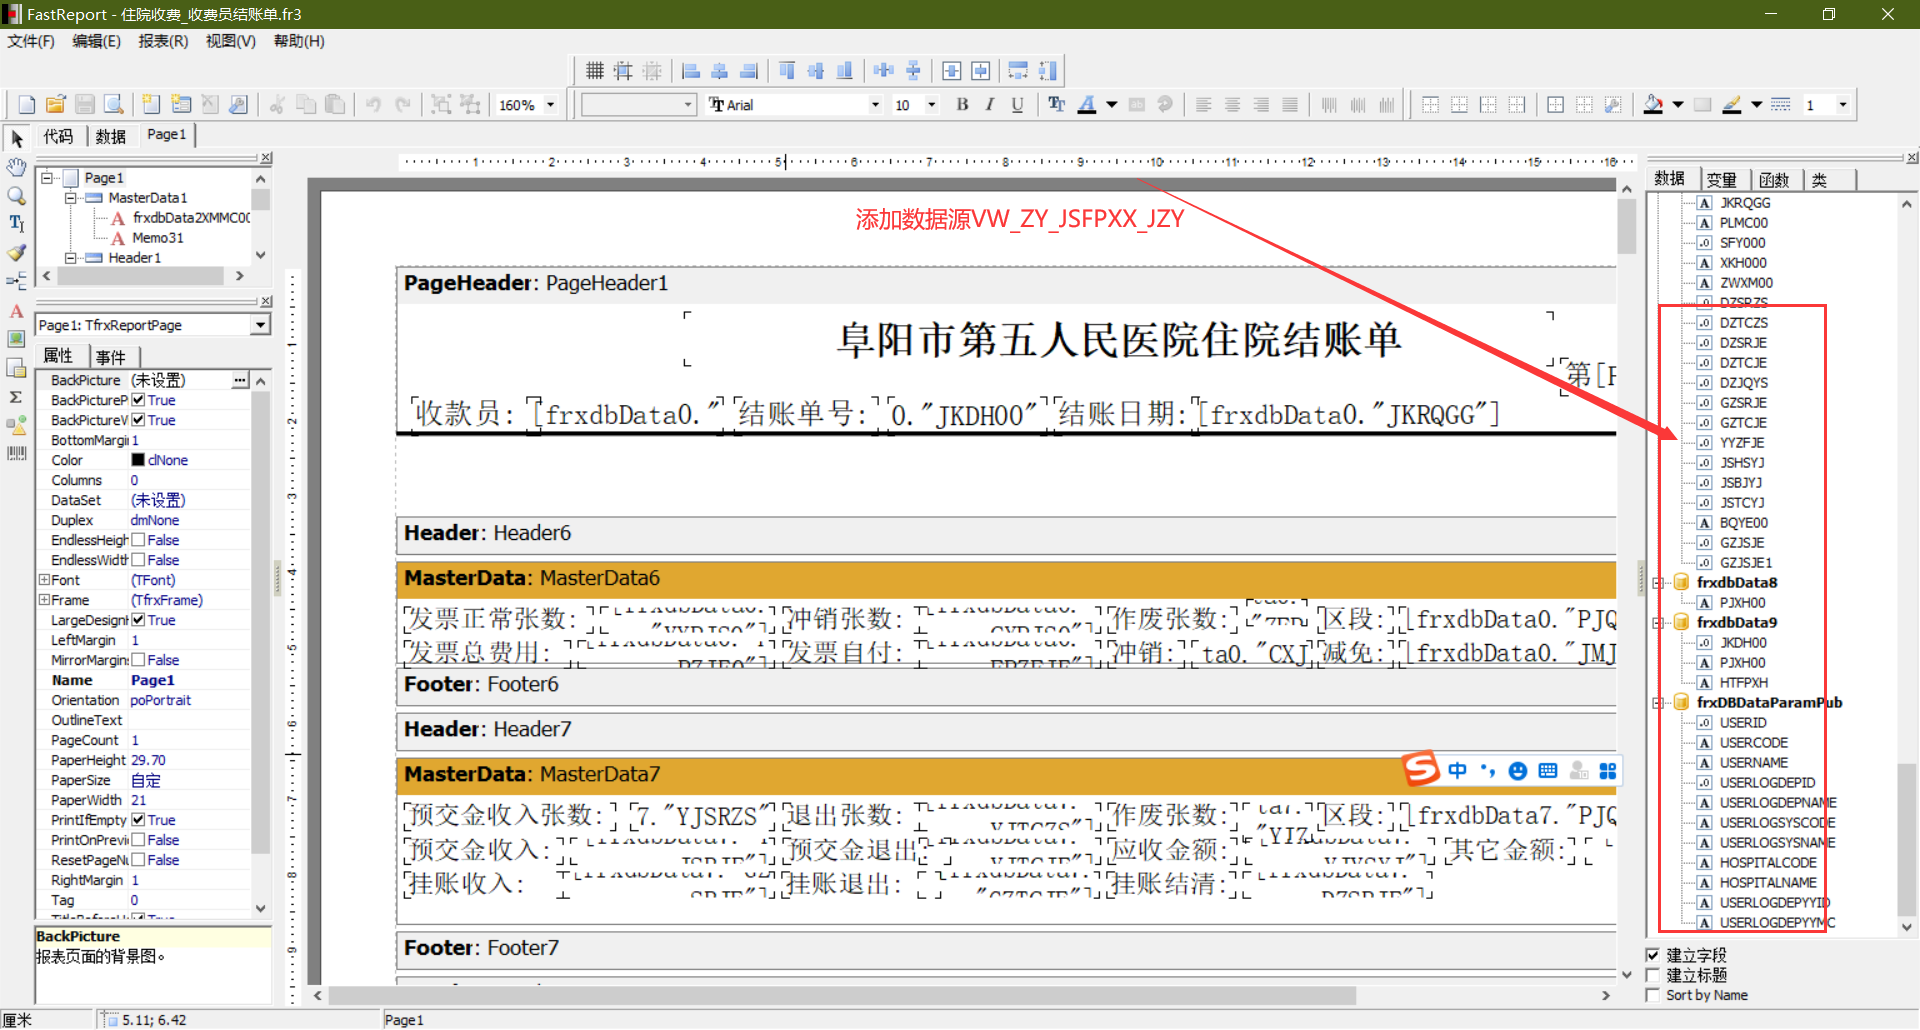
Task: Collapse the frxdbData9 tree node
Action: 1659,623
